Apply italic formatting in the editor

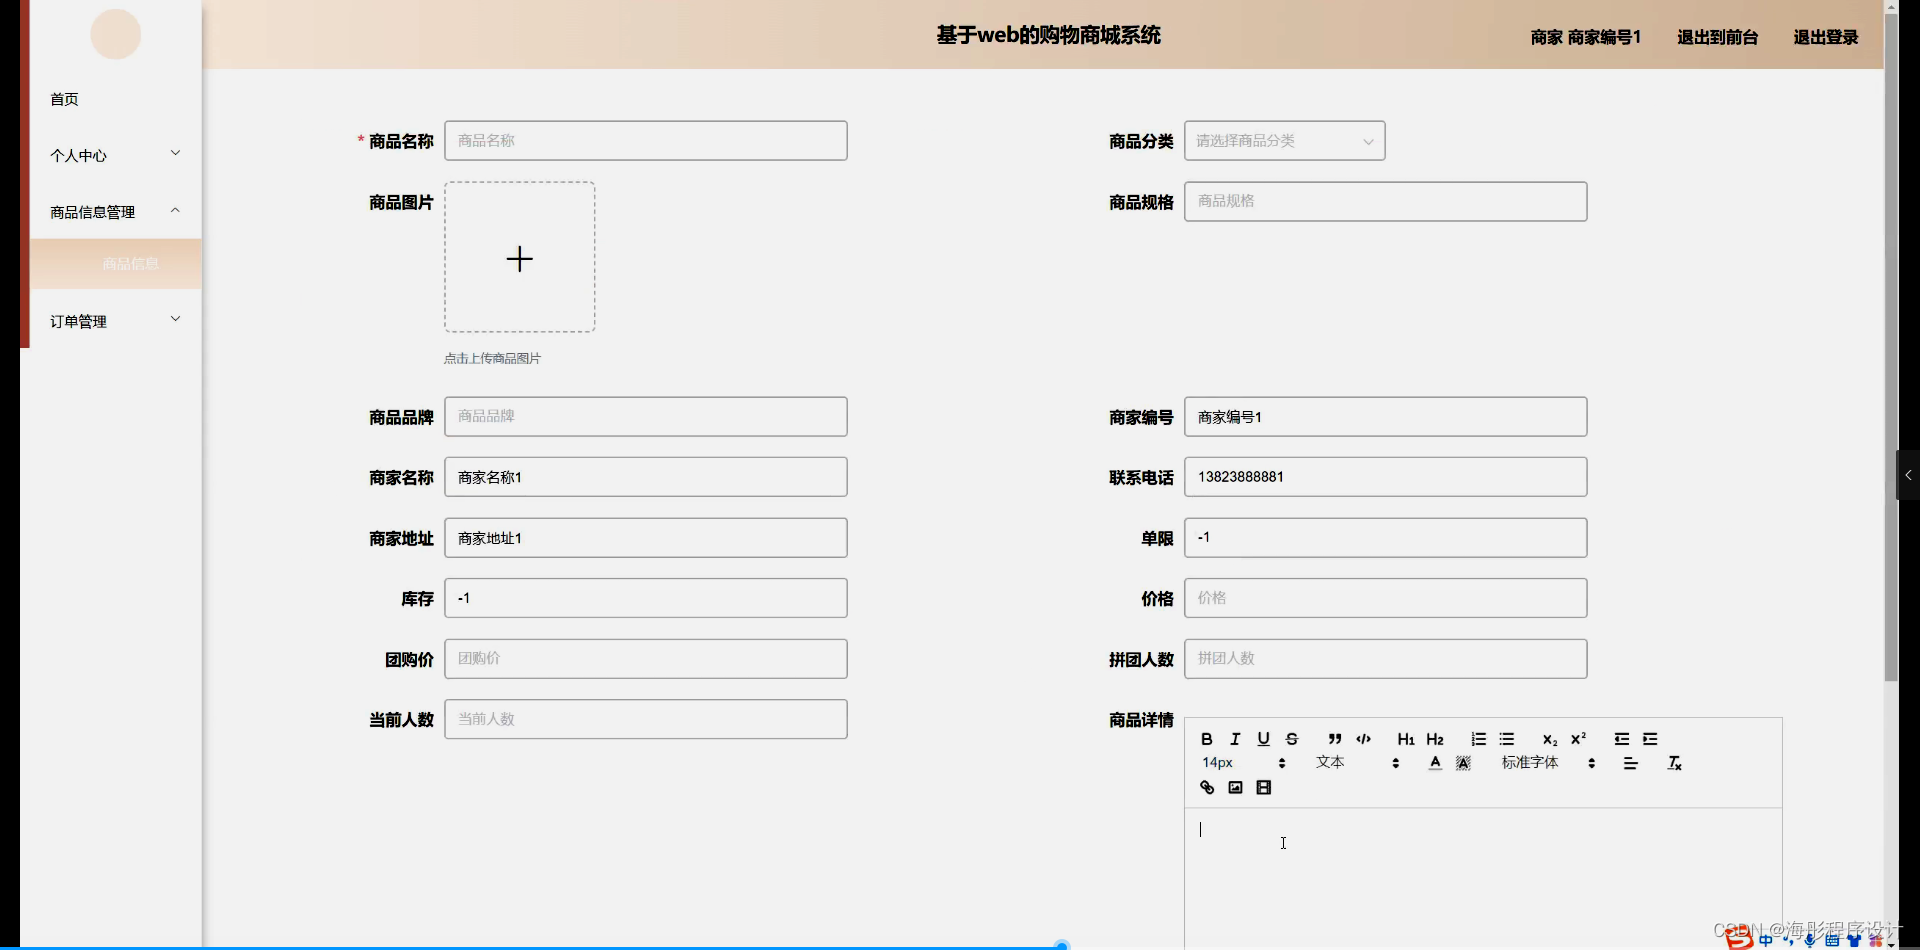(1234, 739)
